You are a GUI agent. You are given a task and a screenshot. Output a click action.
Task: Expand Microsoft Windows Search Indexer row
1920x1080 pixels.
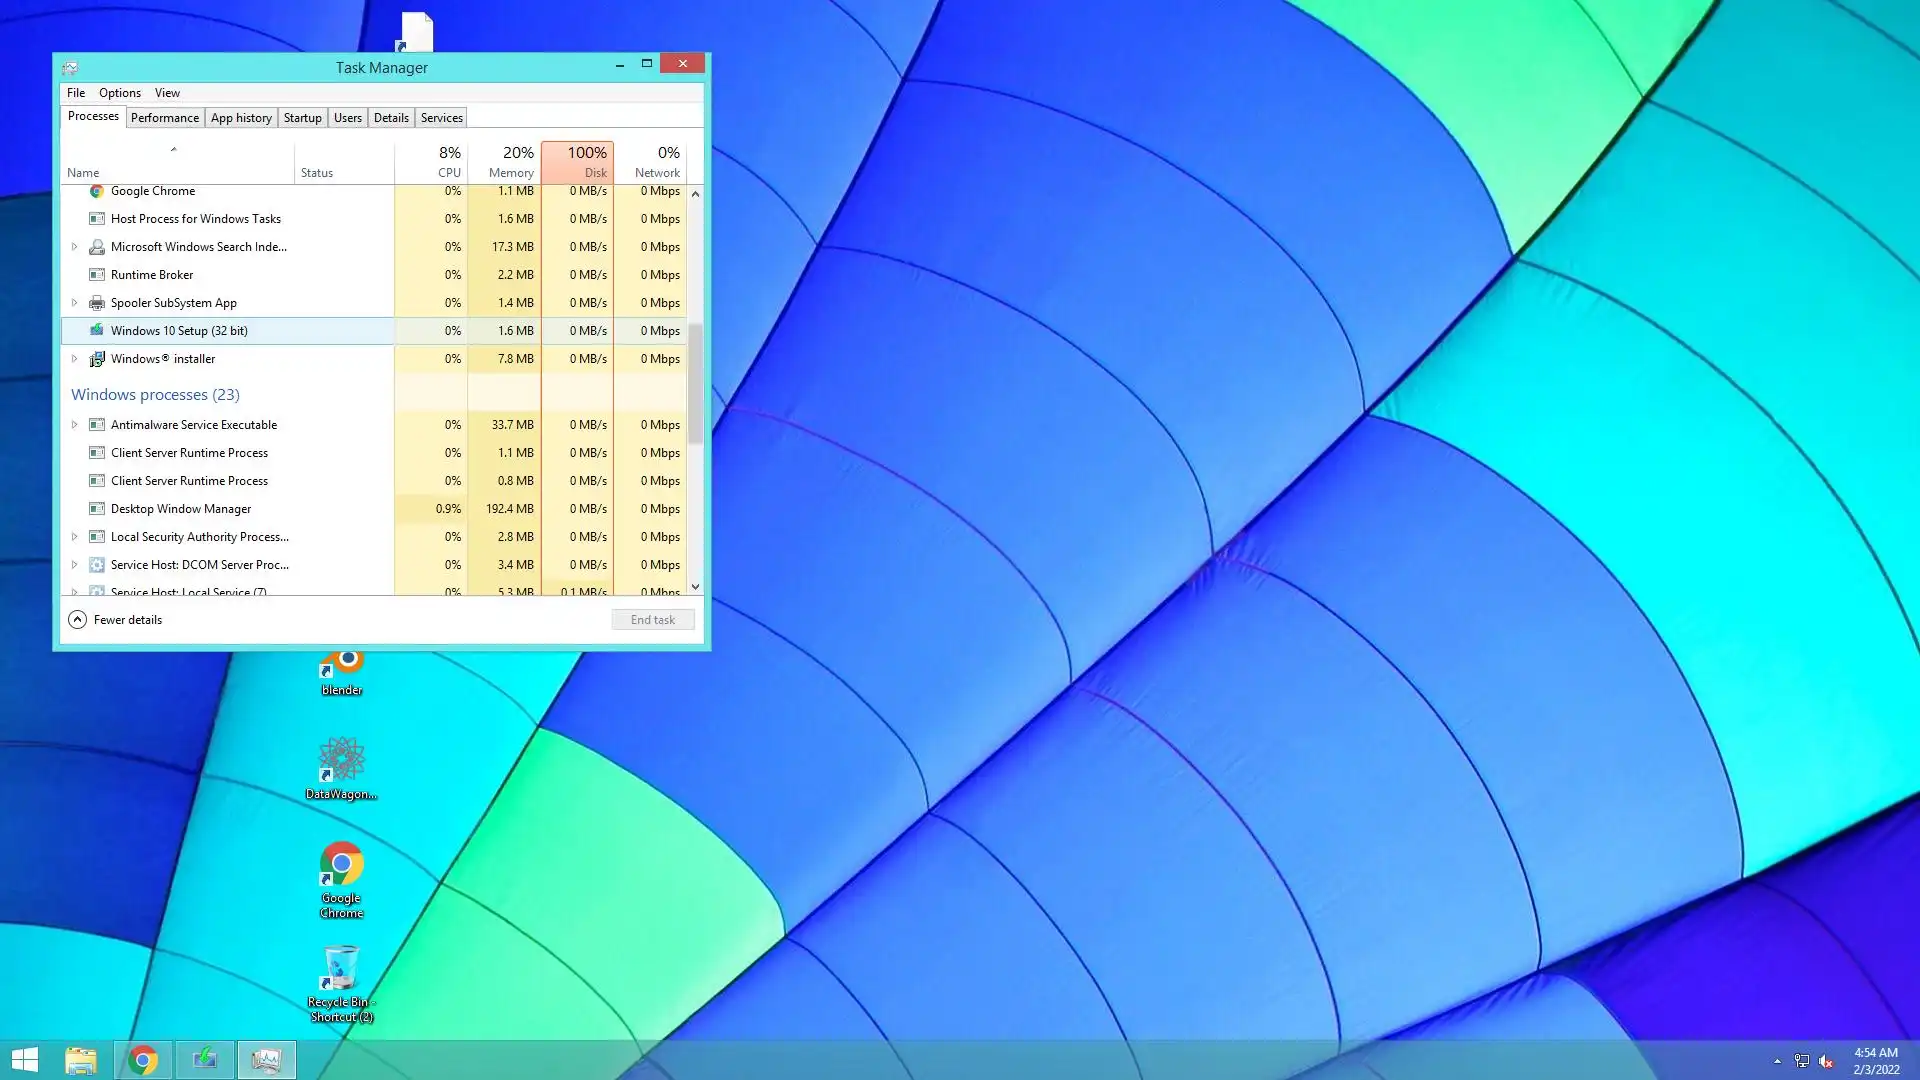74,247
